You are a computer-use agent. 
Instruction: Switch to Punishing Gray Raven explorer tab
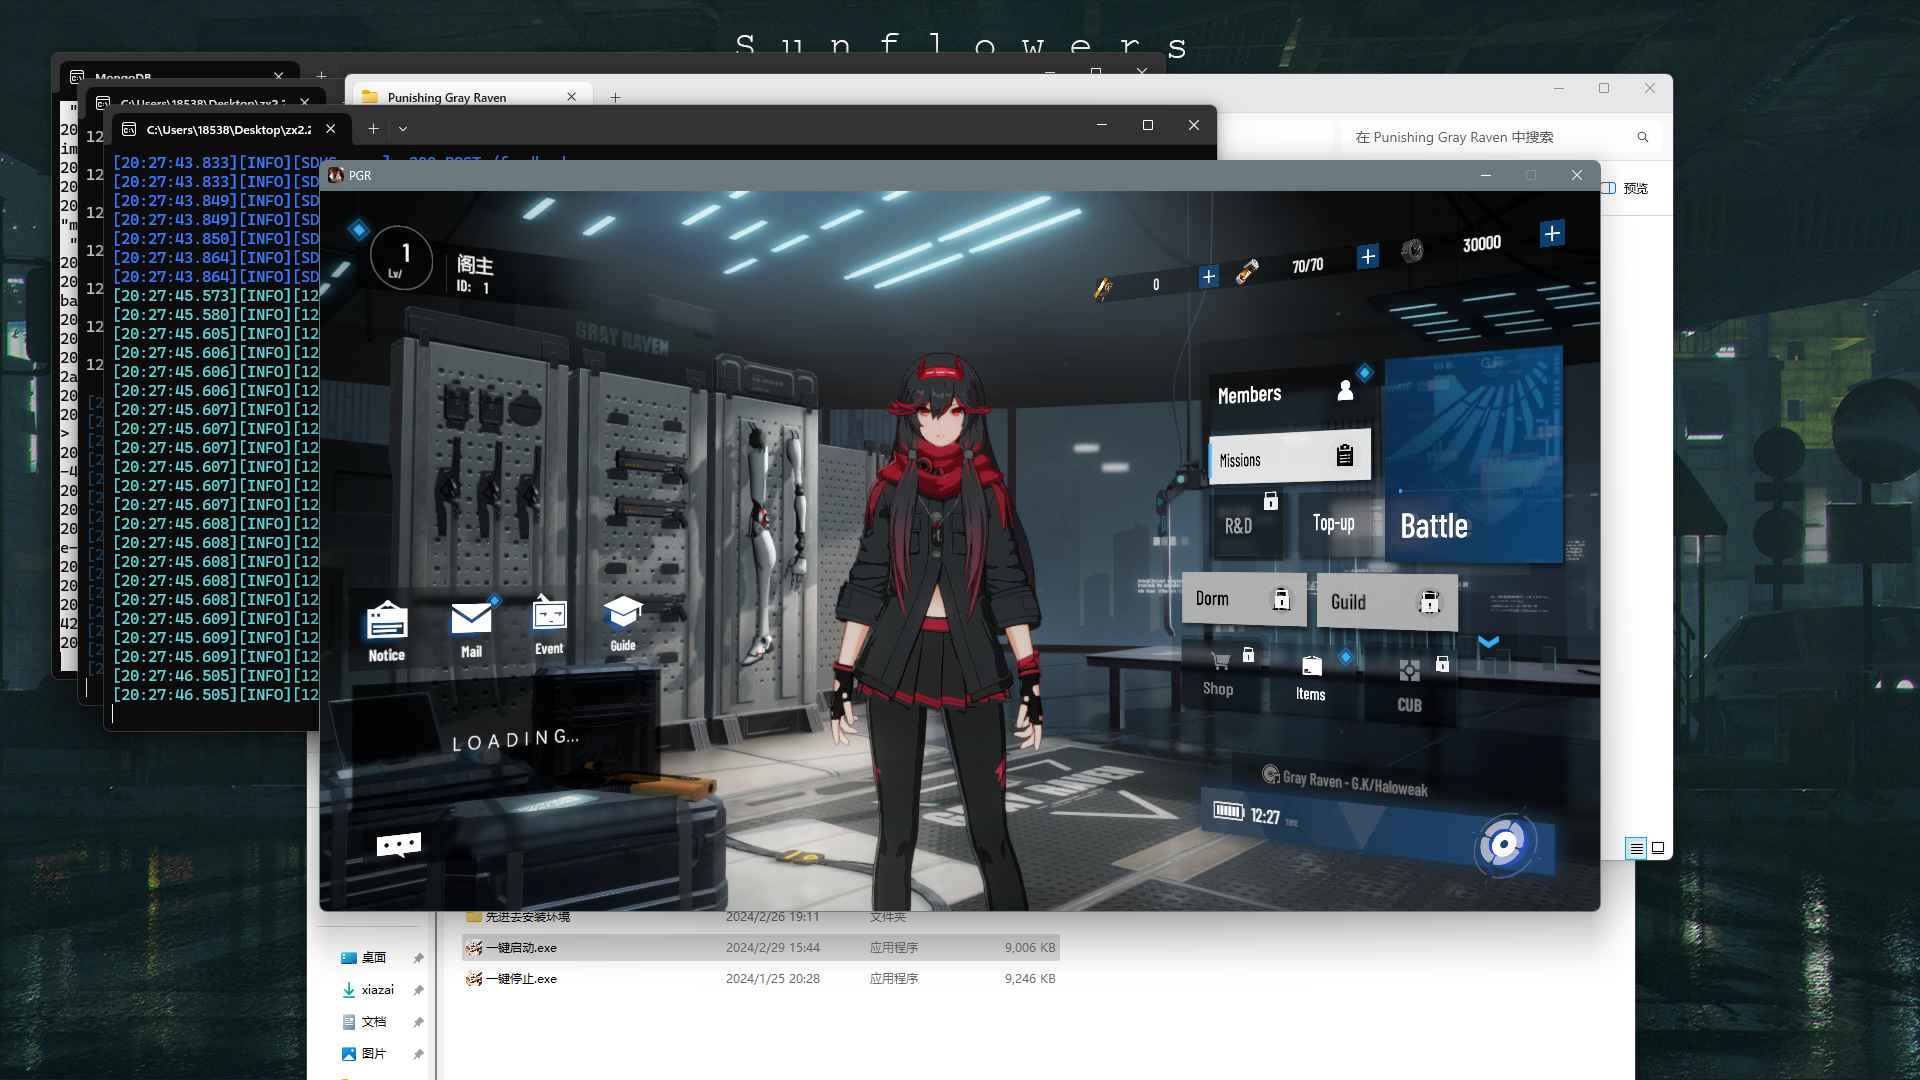tap(447, 97)
